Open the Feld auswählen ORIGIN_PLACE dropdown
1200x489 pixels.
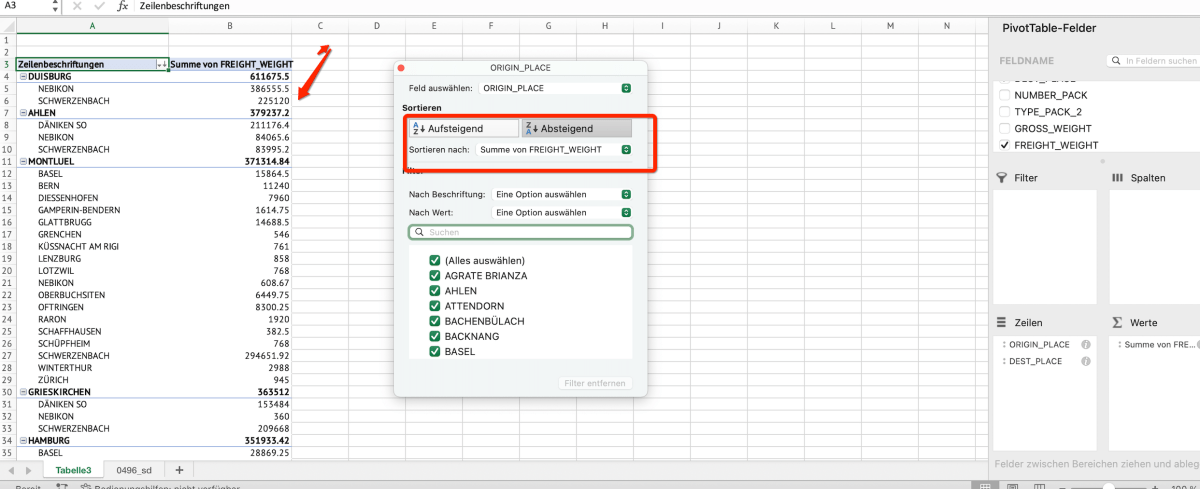(x=555, y=88)
